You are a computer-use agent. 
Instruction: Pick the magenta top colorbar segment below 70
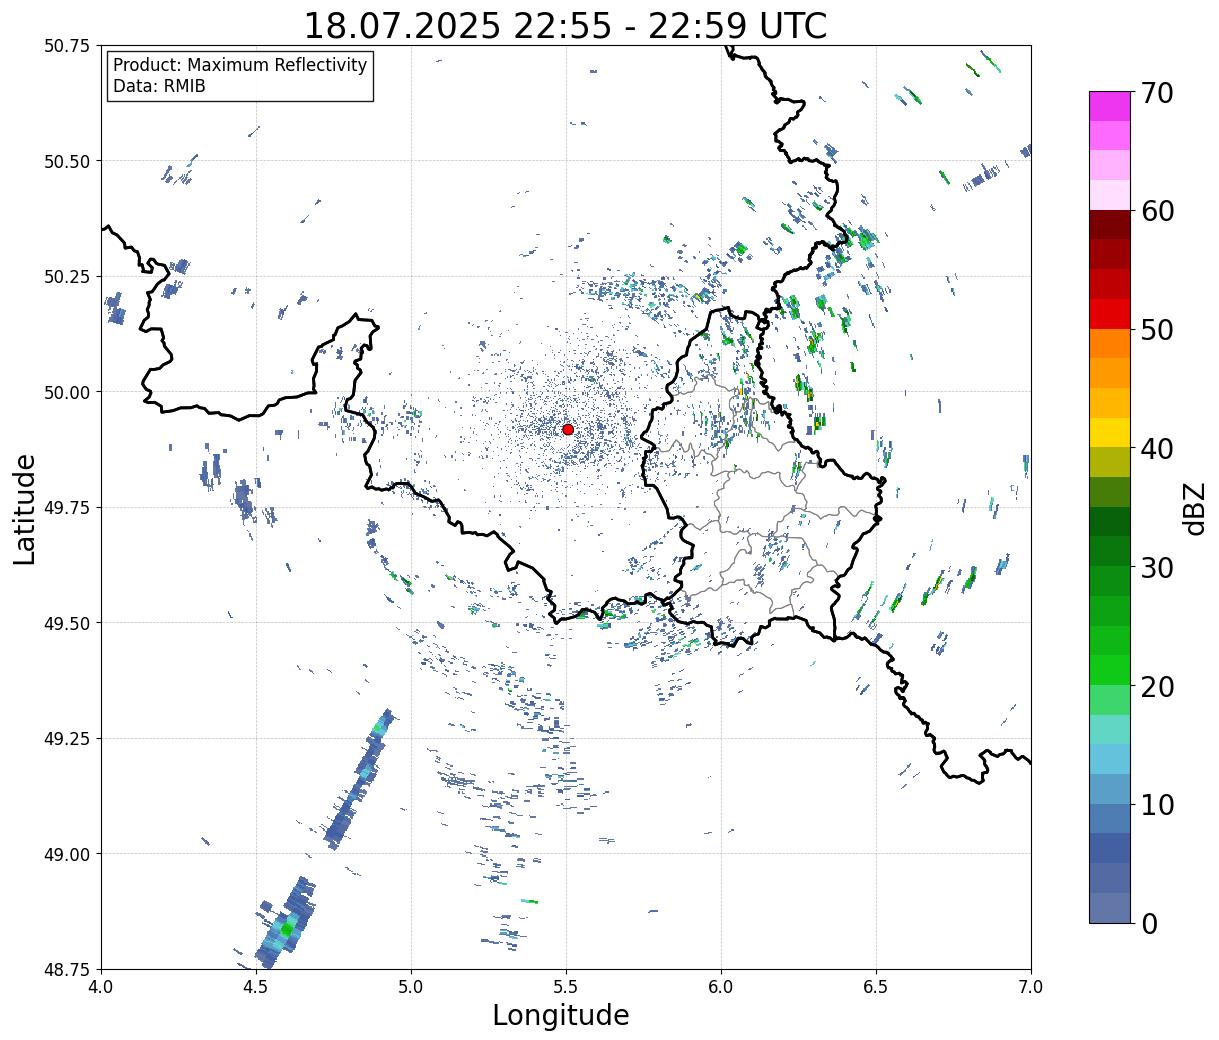(x=1110, y=106)
